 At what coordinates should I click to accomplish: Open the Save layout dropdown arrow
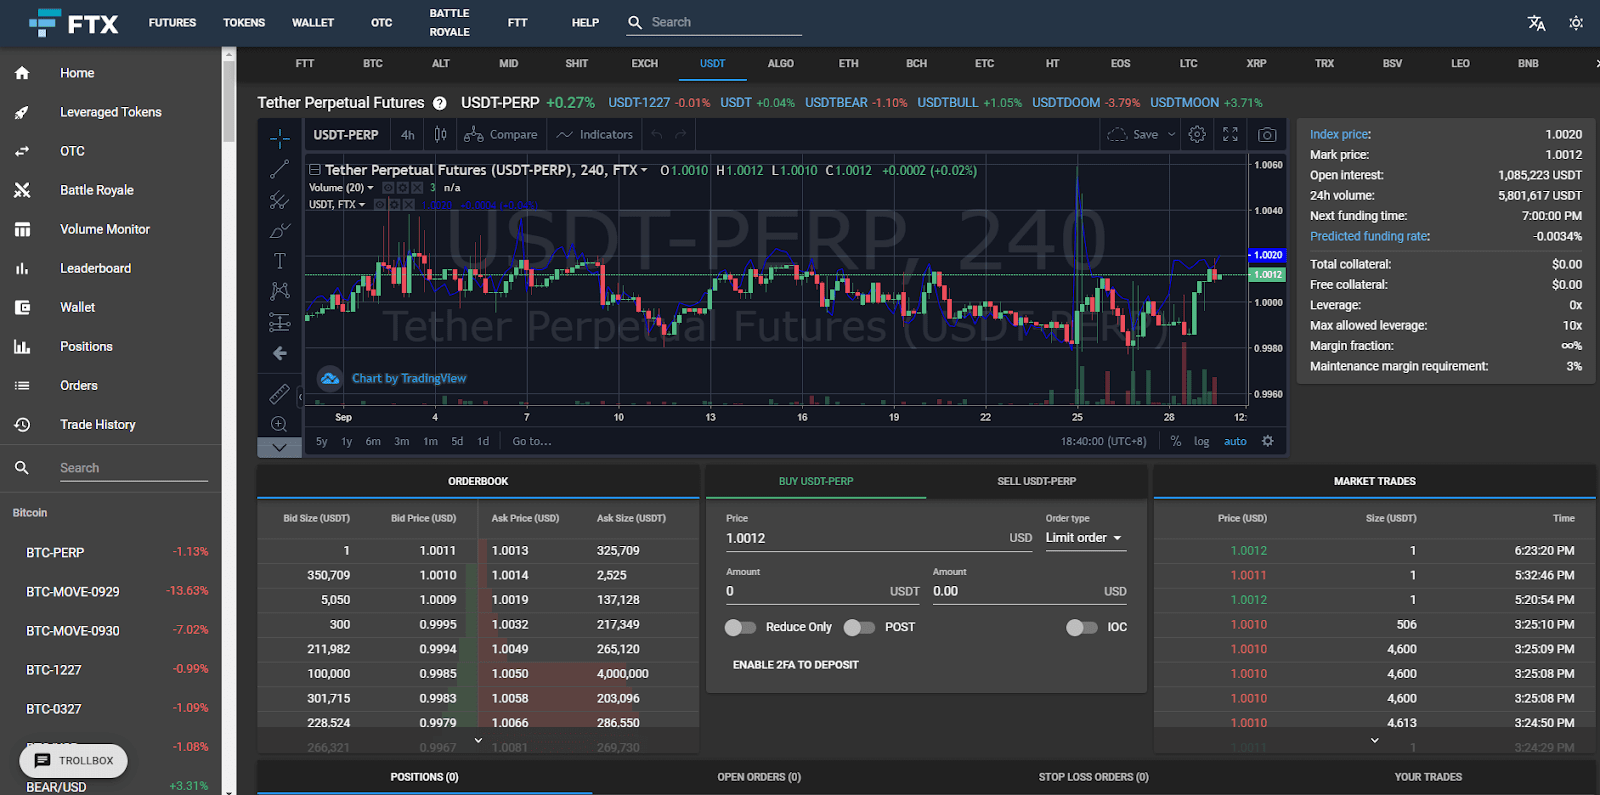tap(1172, 135)
